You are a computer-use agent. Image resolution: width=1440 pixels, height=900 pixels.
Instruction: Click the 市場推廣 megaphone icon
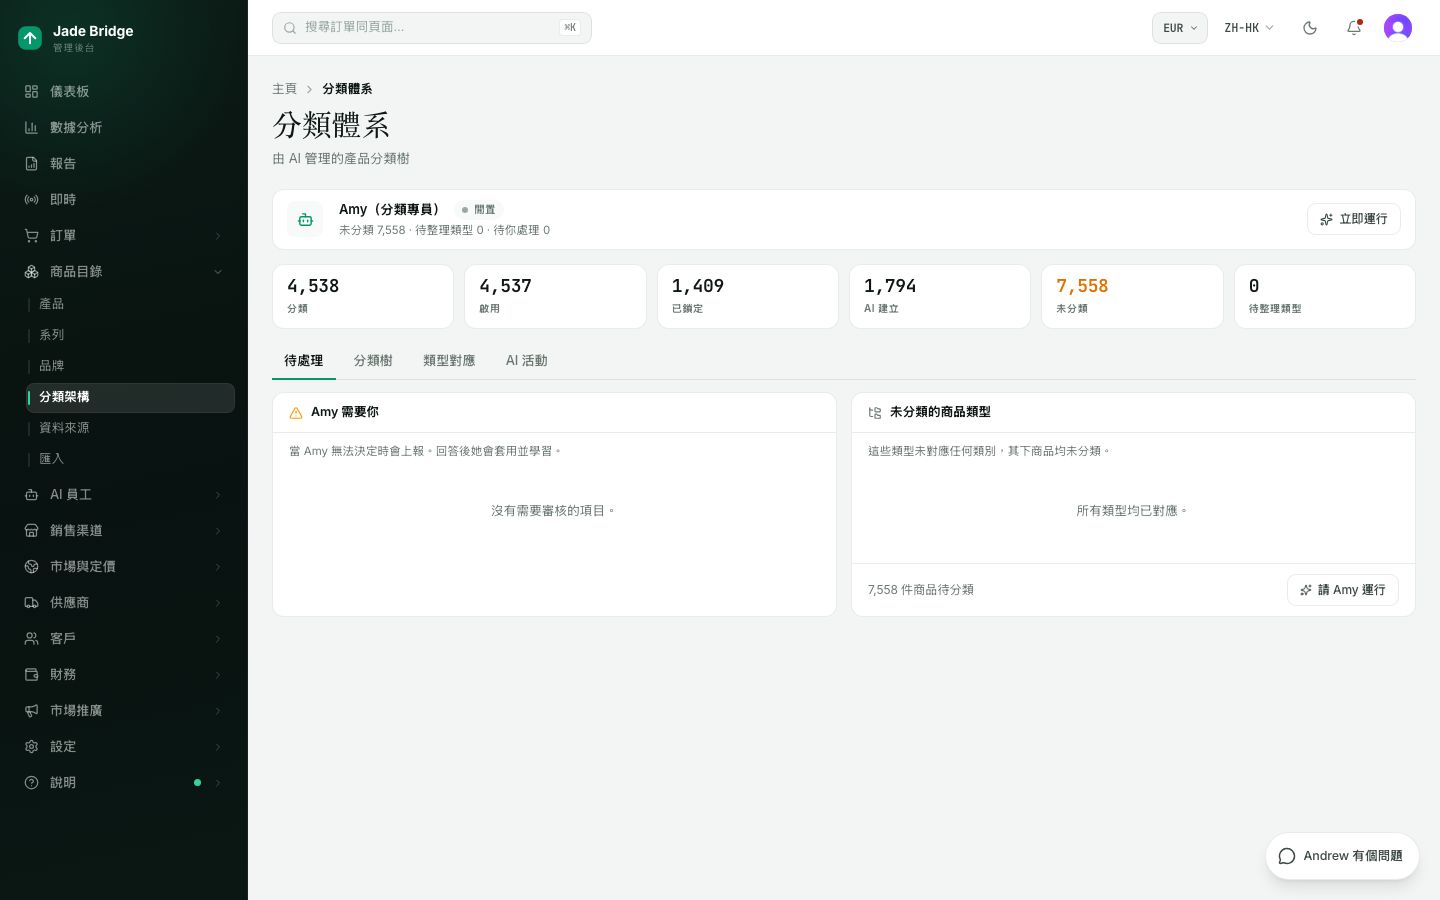click(x=31, y=710)
